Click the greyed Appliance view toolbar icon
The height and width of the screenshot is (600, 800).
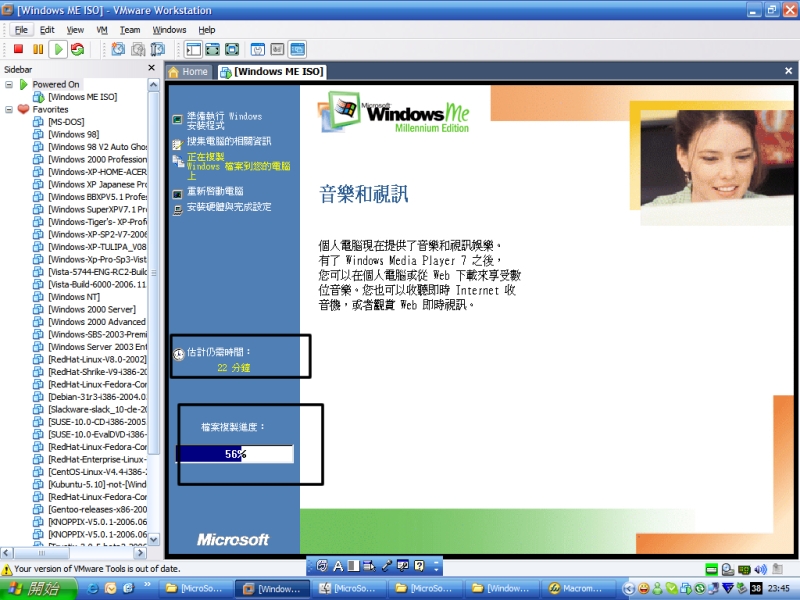(277, 49)
